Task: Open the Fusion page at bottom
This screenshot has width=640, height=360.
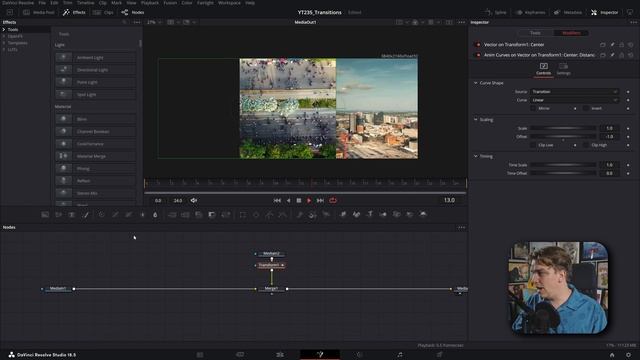Action: click(320, 355)
